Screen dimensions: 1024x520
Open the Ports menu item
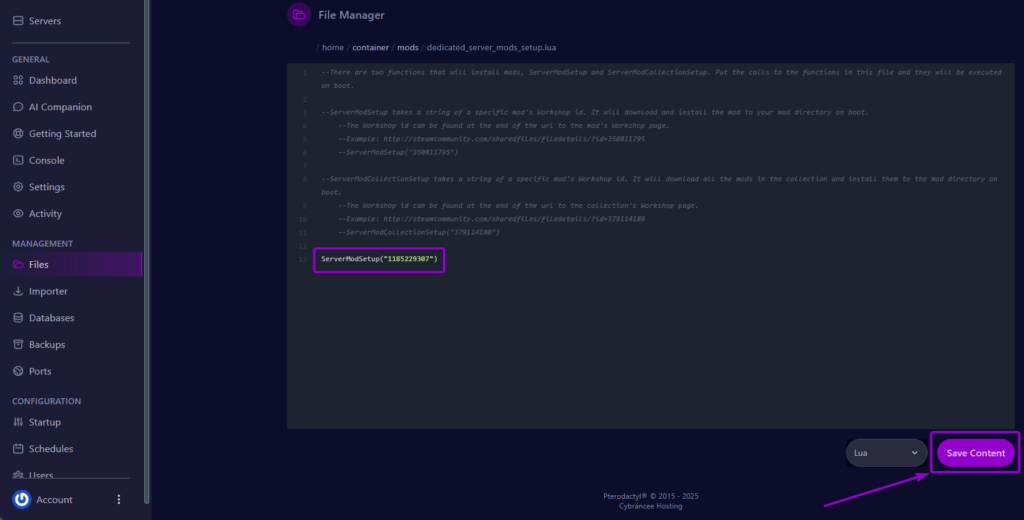click(x=40, y=371)
